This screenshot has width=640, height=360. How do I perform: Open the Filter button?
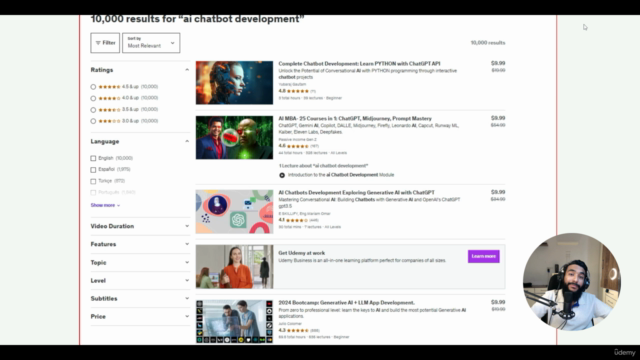(105, 43)
